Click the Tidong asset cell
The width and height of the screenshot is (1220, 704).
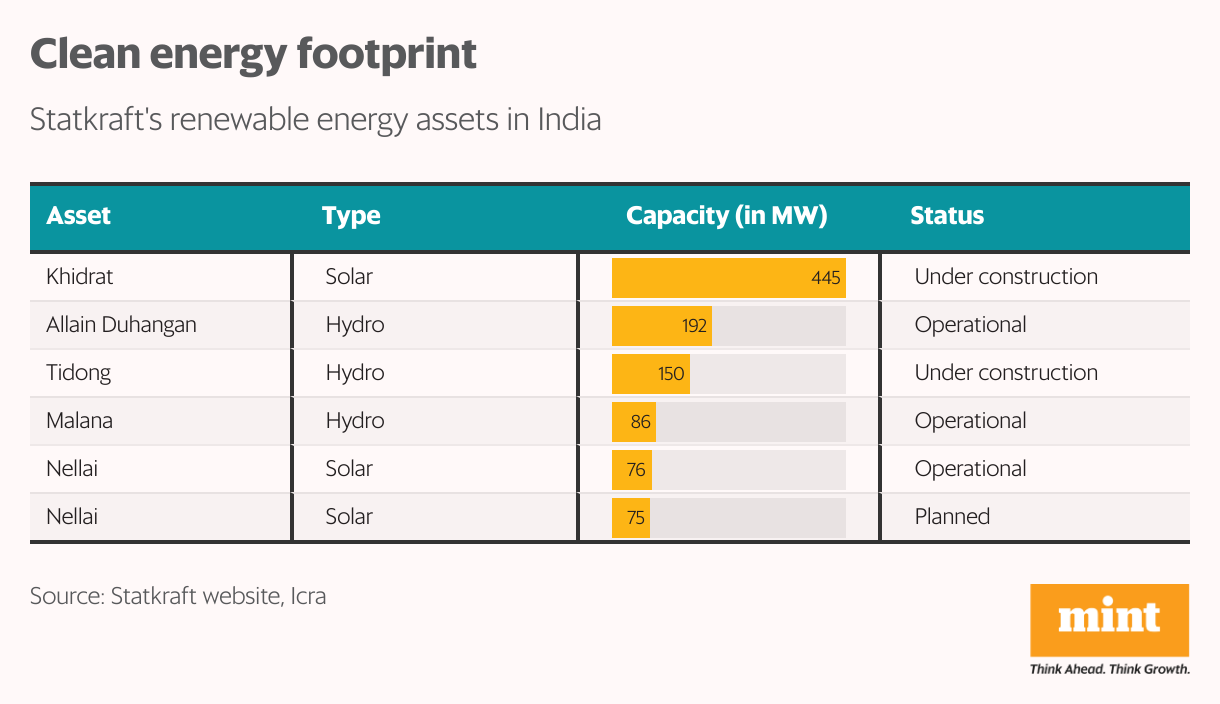tap(78, 373)
